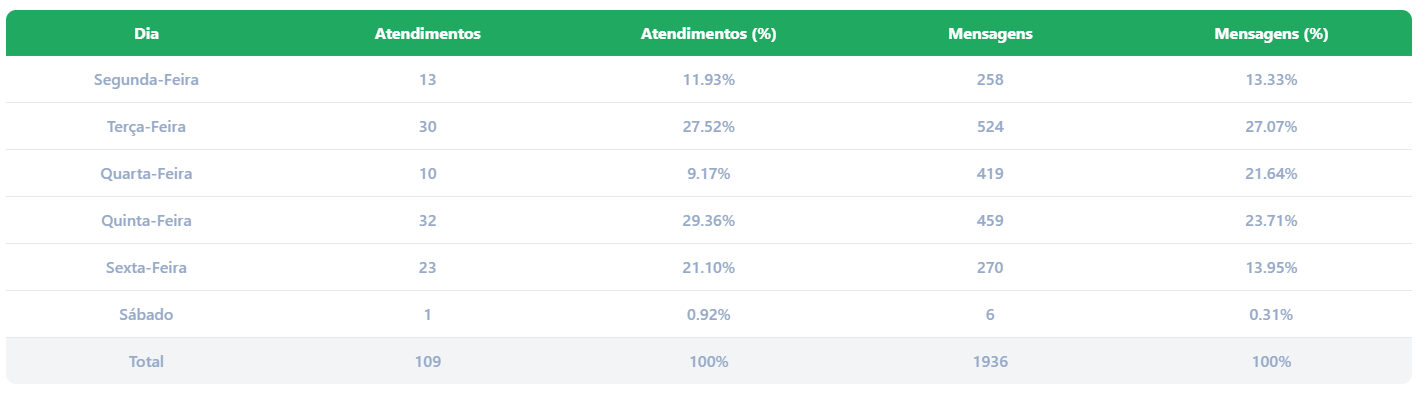Select the Quarta-Feira row label
1422x395 pixels.
click(x=146, y=174)
